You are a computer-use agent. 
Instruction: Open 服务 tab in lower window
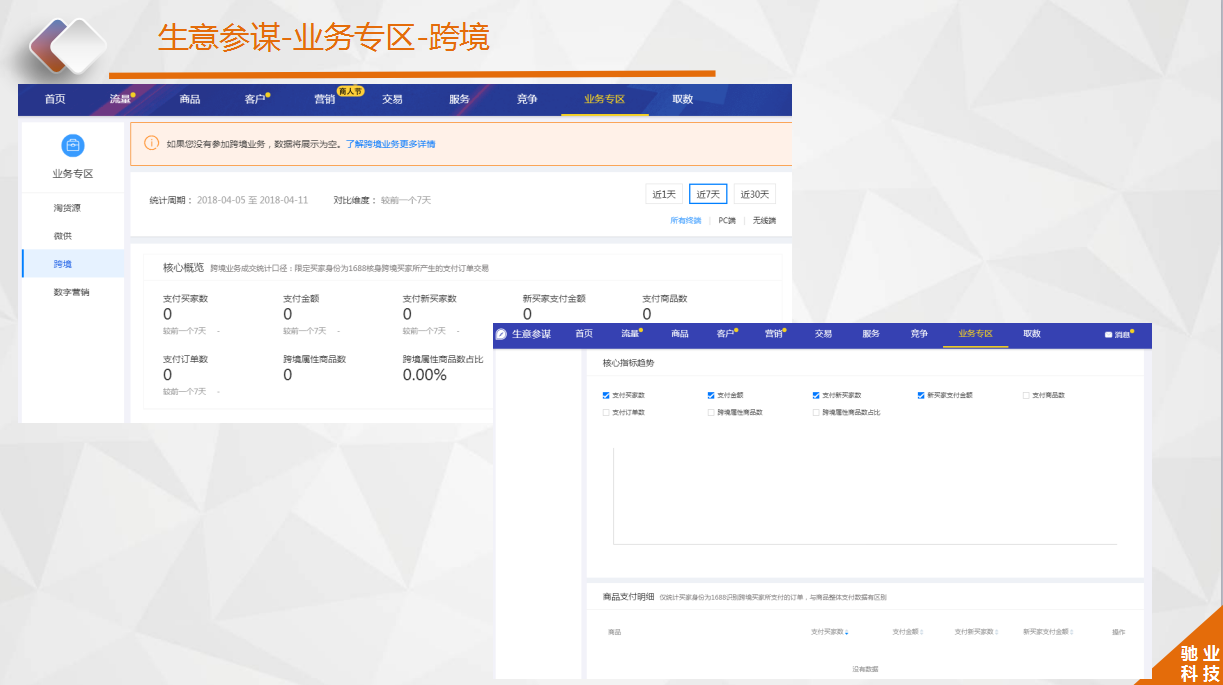(871, 334)
